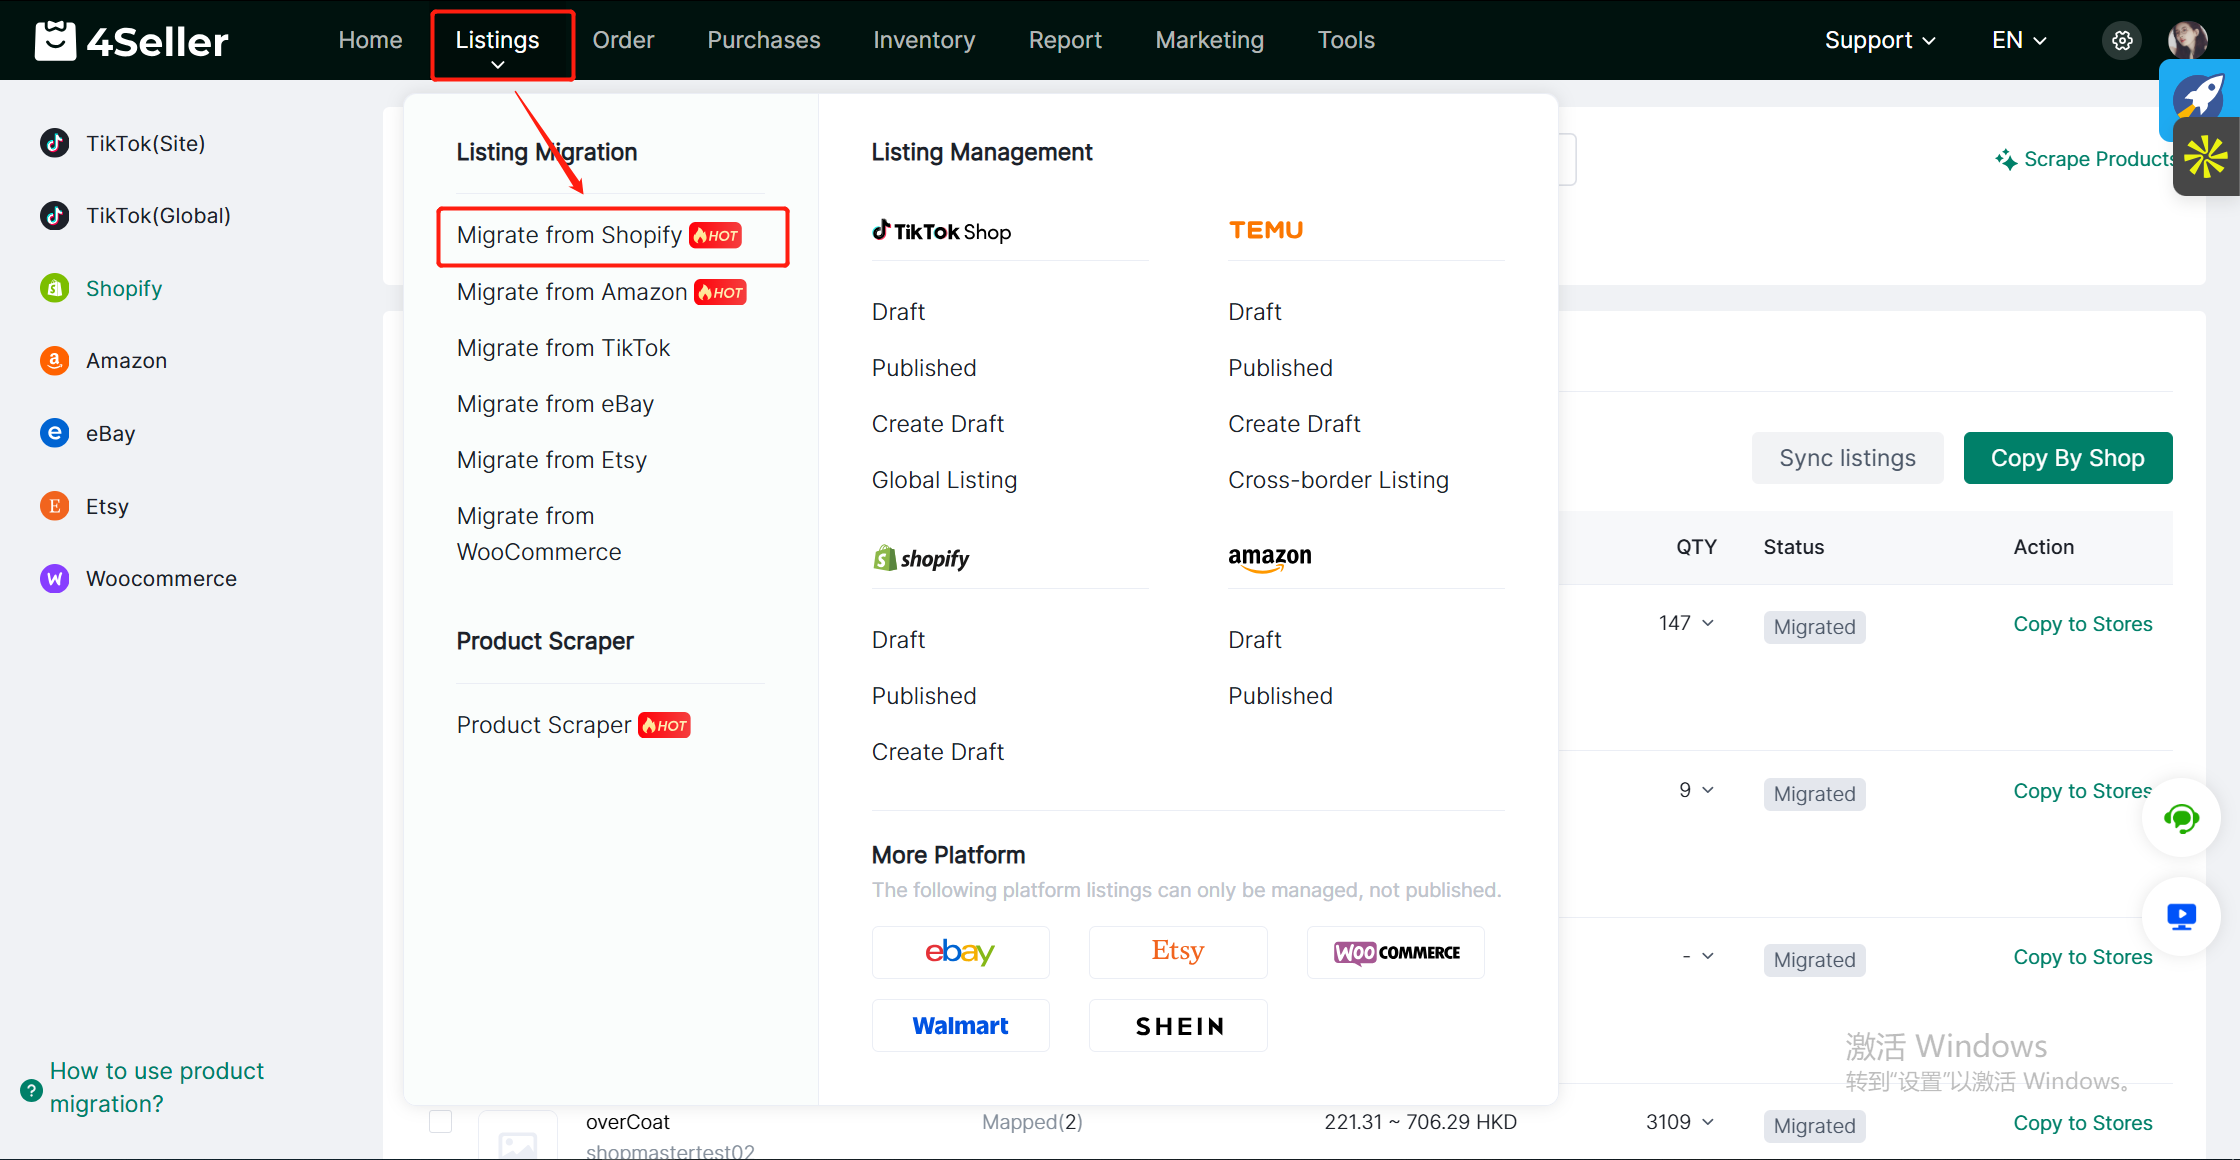Open the Marketing menu
Screen dimensions: 2240x1160
[x=1210, y=40]
